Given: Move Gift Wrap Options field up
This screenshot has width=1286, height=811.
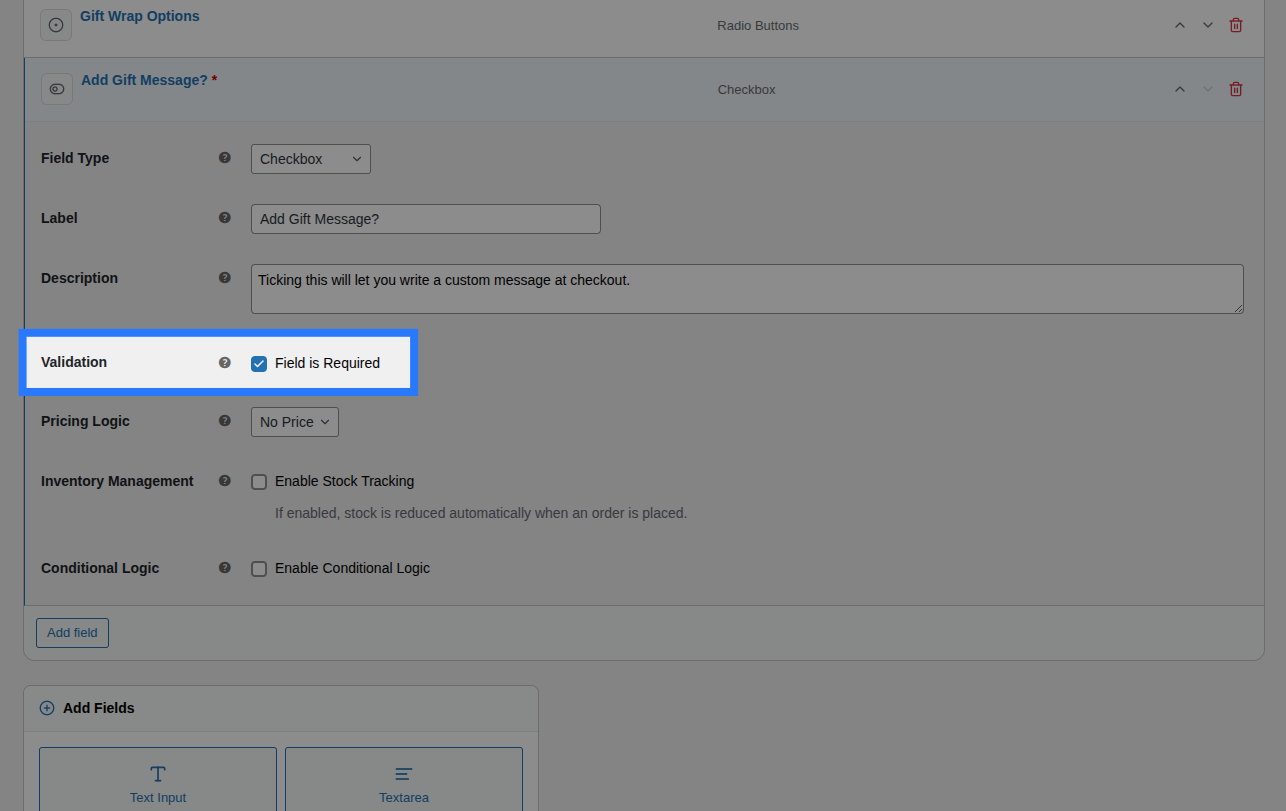Looking at the screenshot, I should pos(1180,25).
